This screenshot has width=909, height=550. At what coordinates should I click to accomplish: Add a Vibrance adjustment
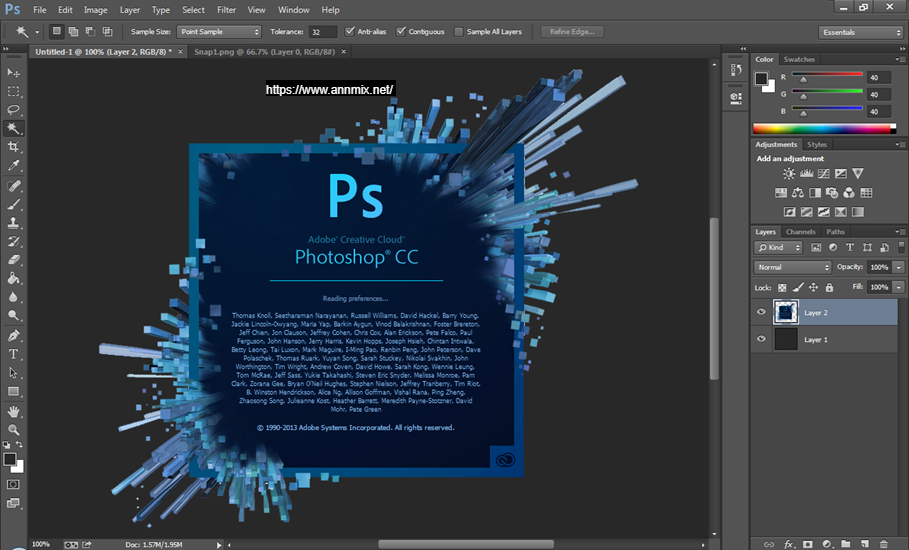(858, 173)
